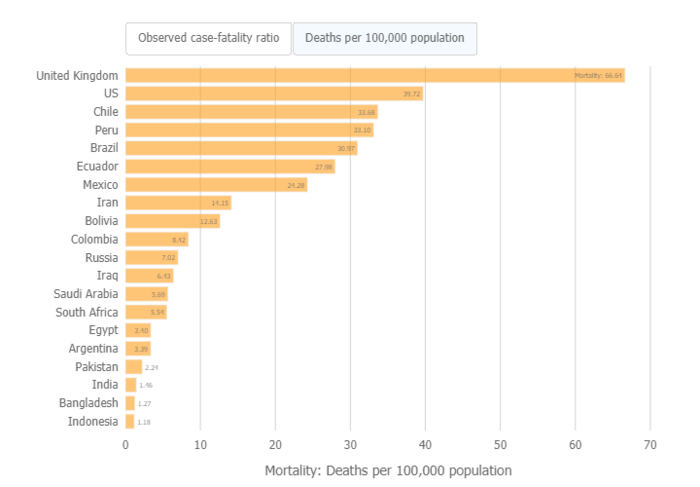Click the Chile bar

[x=251, y=112]
